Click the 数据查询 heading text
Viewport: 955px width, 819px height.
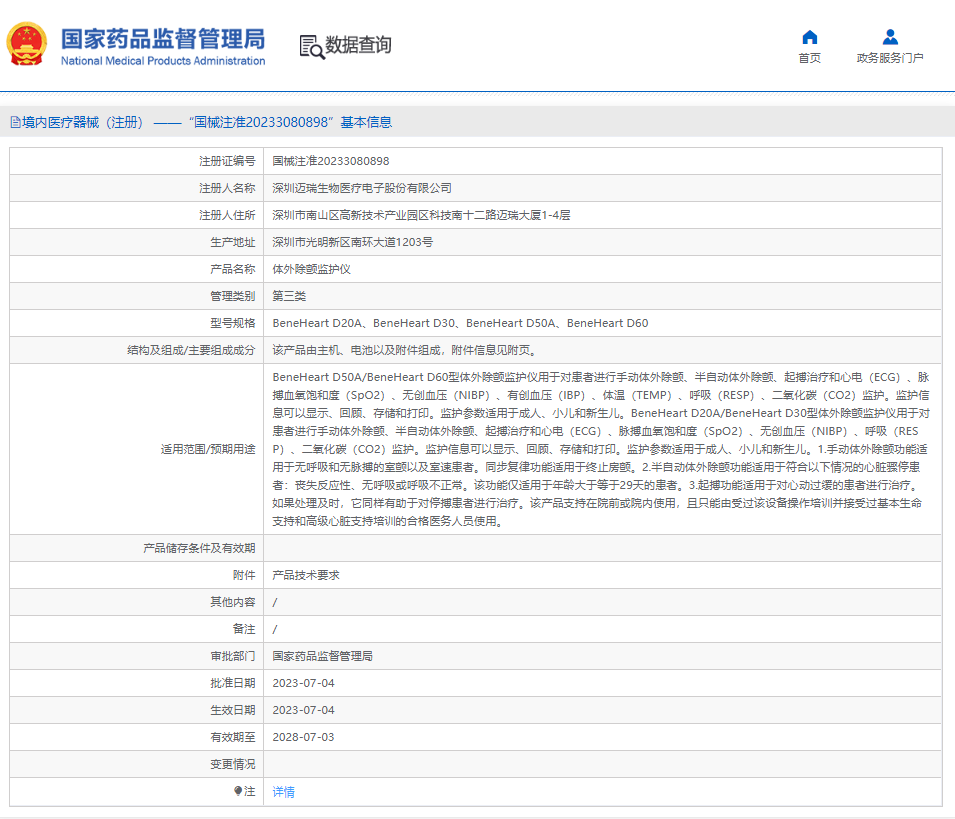pyautogui.click(x=358, y=45)
